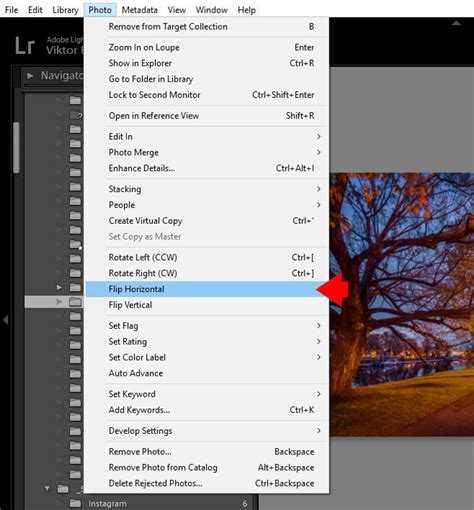This screenshot has height=510, width=474.
Task: Open the Metadata menu
Action: click(x=139, y=10)
